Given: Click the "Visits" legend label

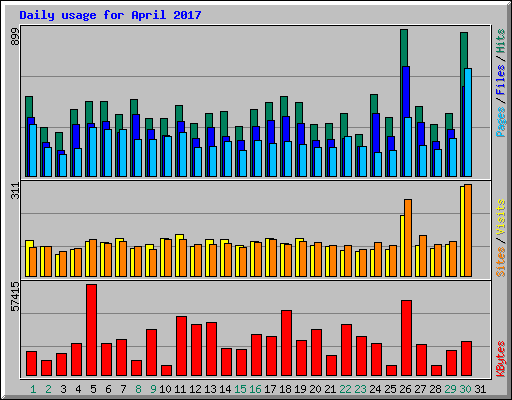Looking at the screenshot, I should [500, 217].
